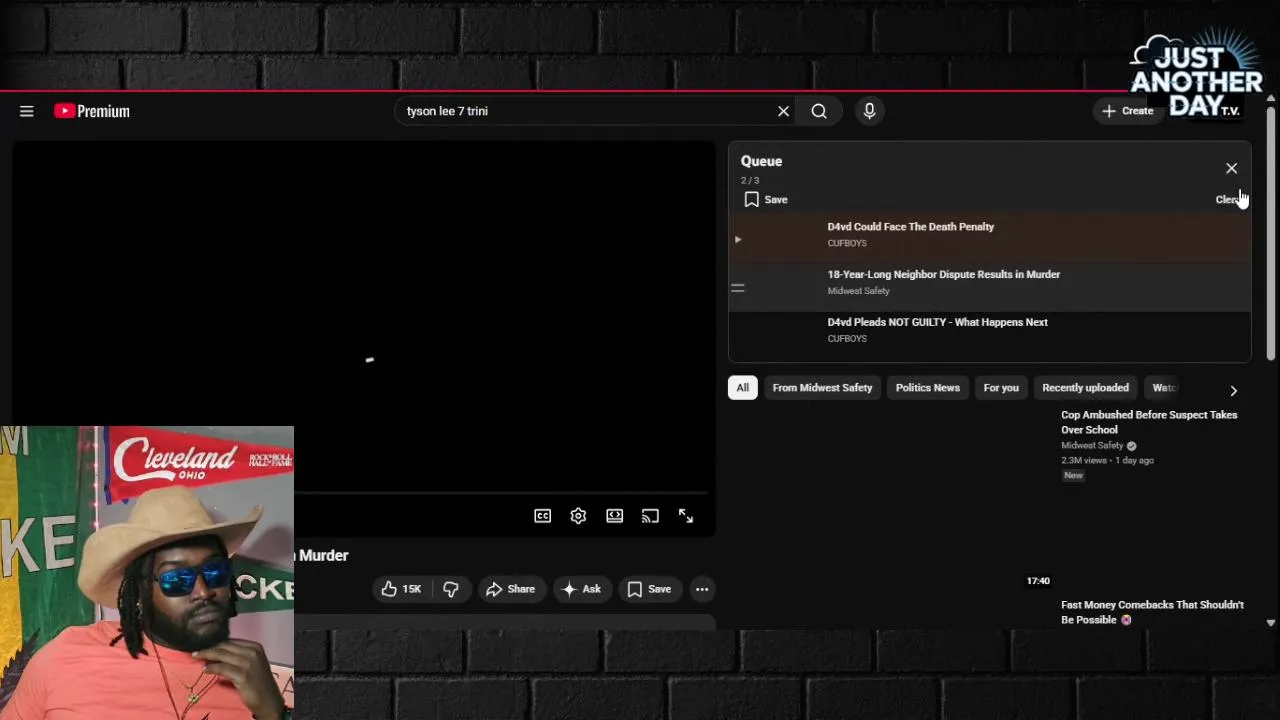Open Fast Money Comebacks That Shouldn't Be Possible
Screen dimensions: 1280x720
pyautogui.click(x=1152, y=612)
